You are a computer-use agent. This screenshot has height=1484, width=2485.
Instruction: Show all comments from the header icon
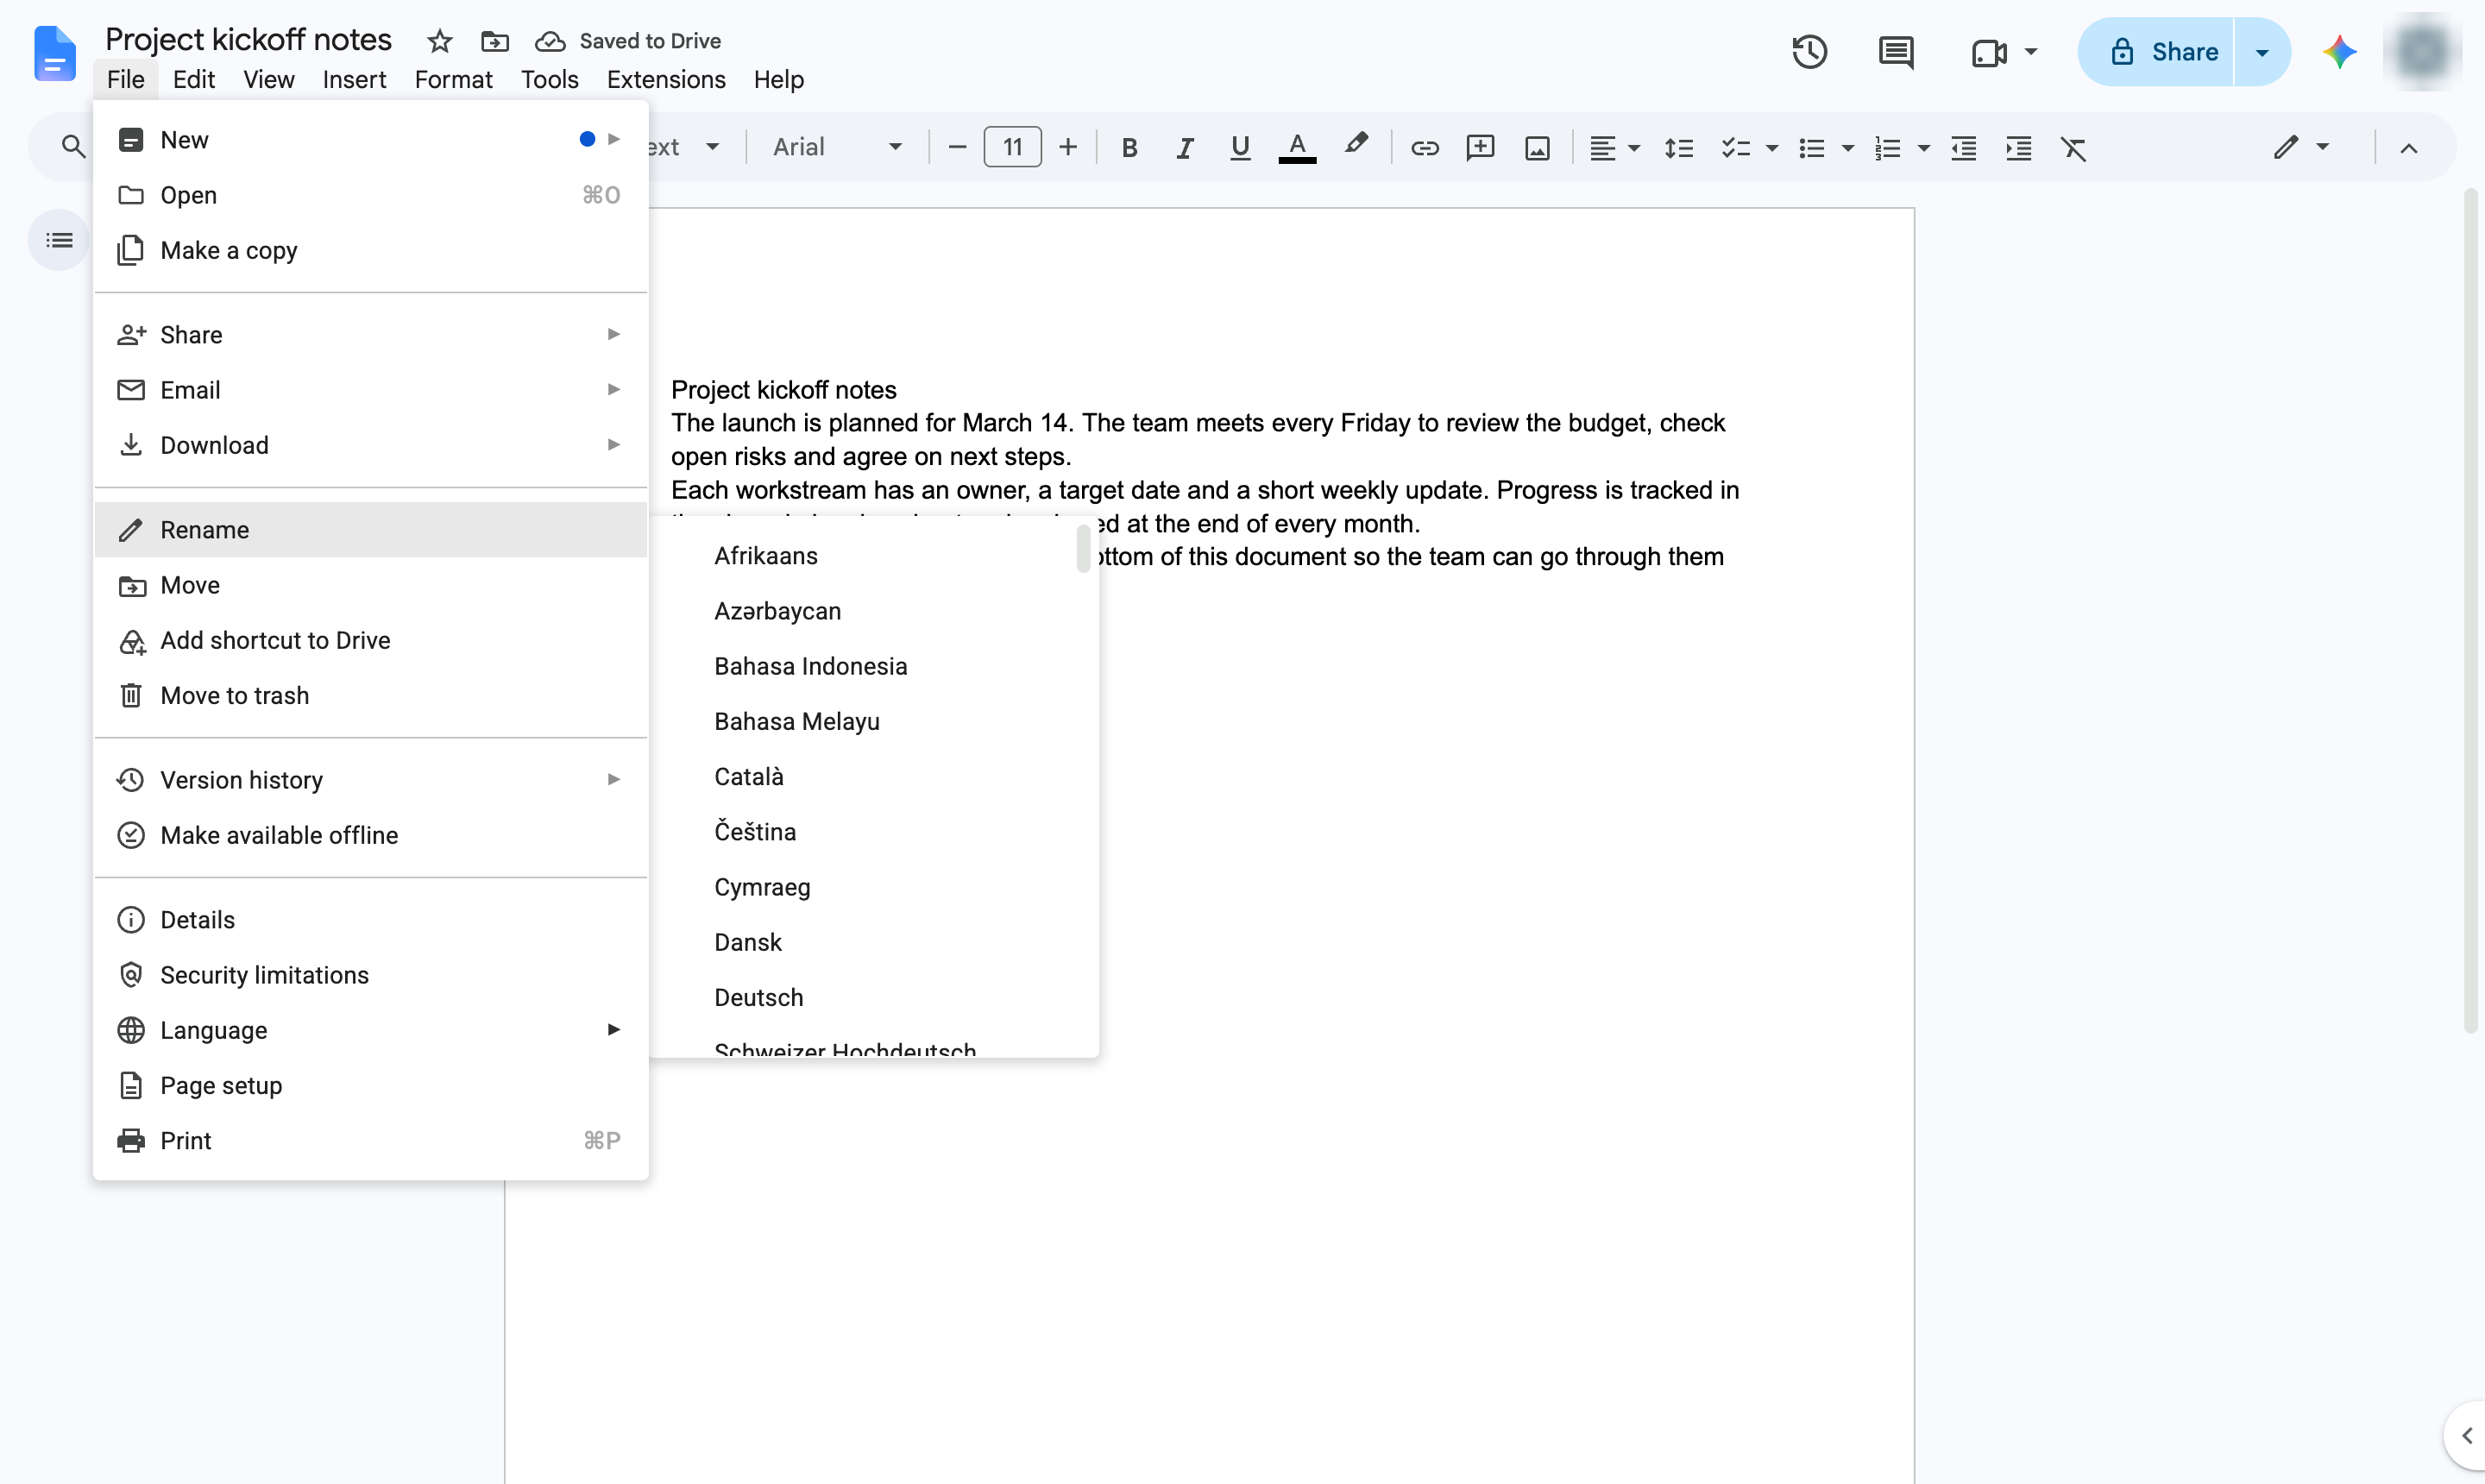1895,51
